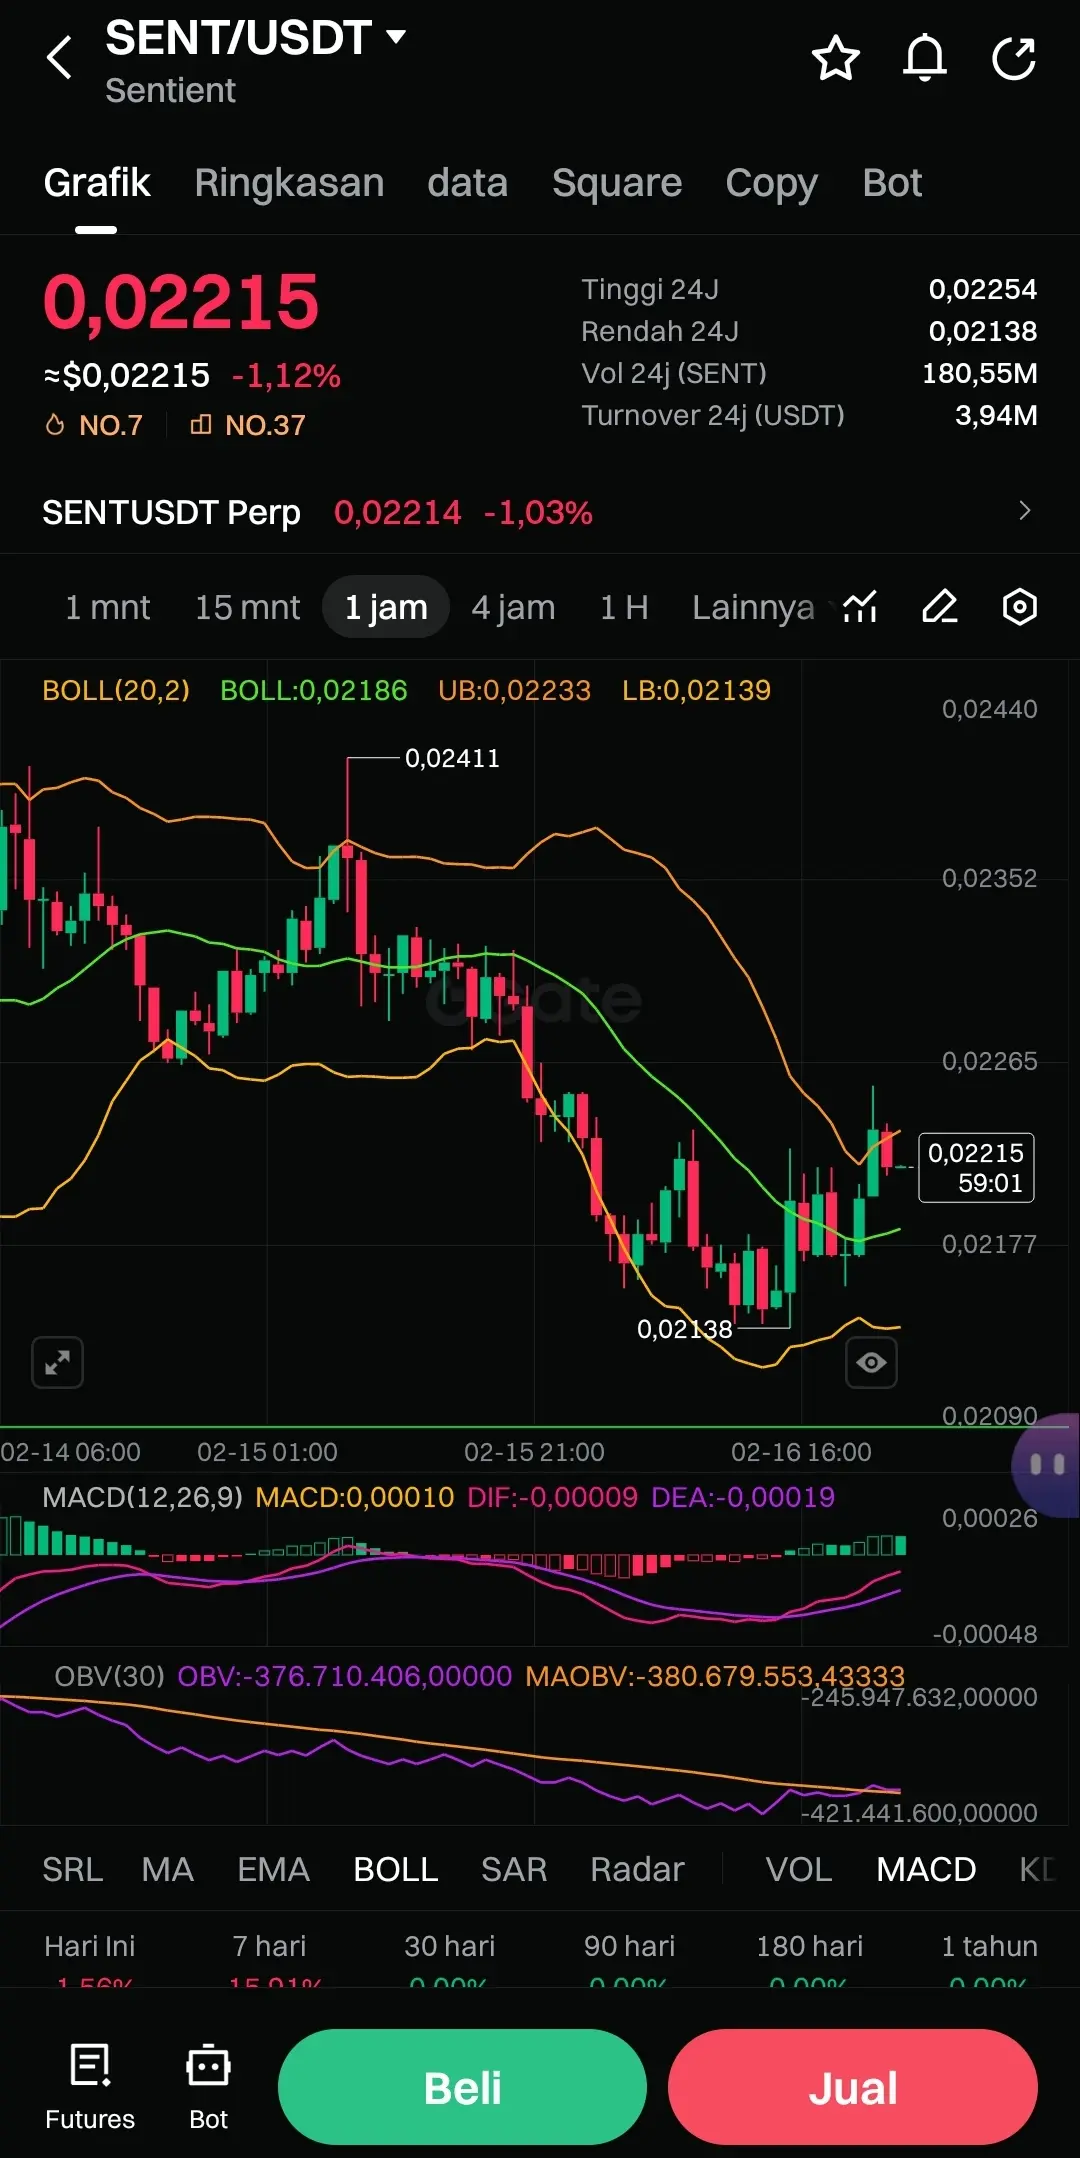Tap Sentient subtitle under pair name
Screen dimensions: 1080x2158
pyautogui.click(x=170, y=91)
